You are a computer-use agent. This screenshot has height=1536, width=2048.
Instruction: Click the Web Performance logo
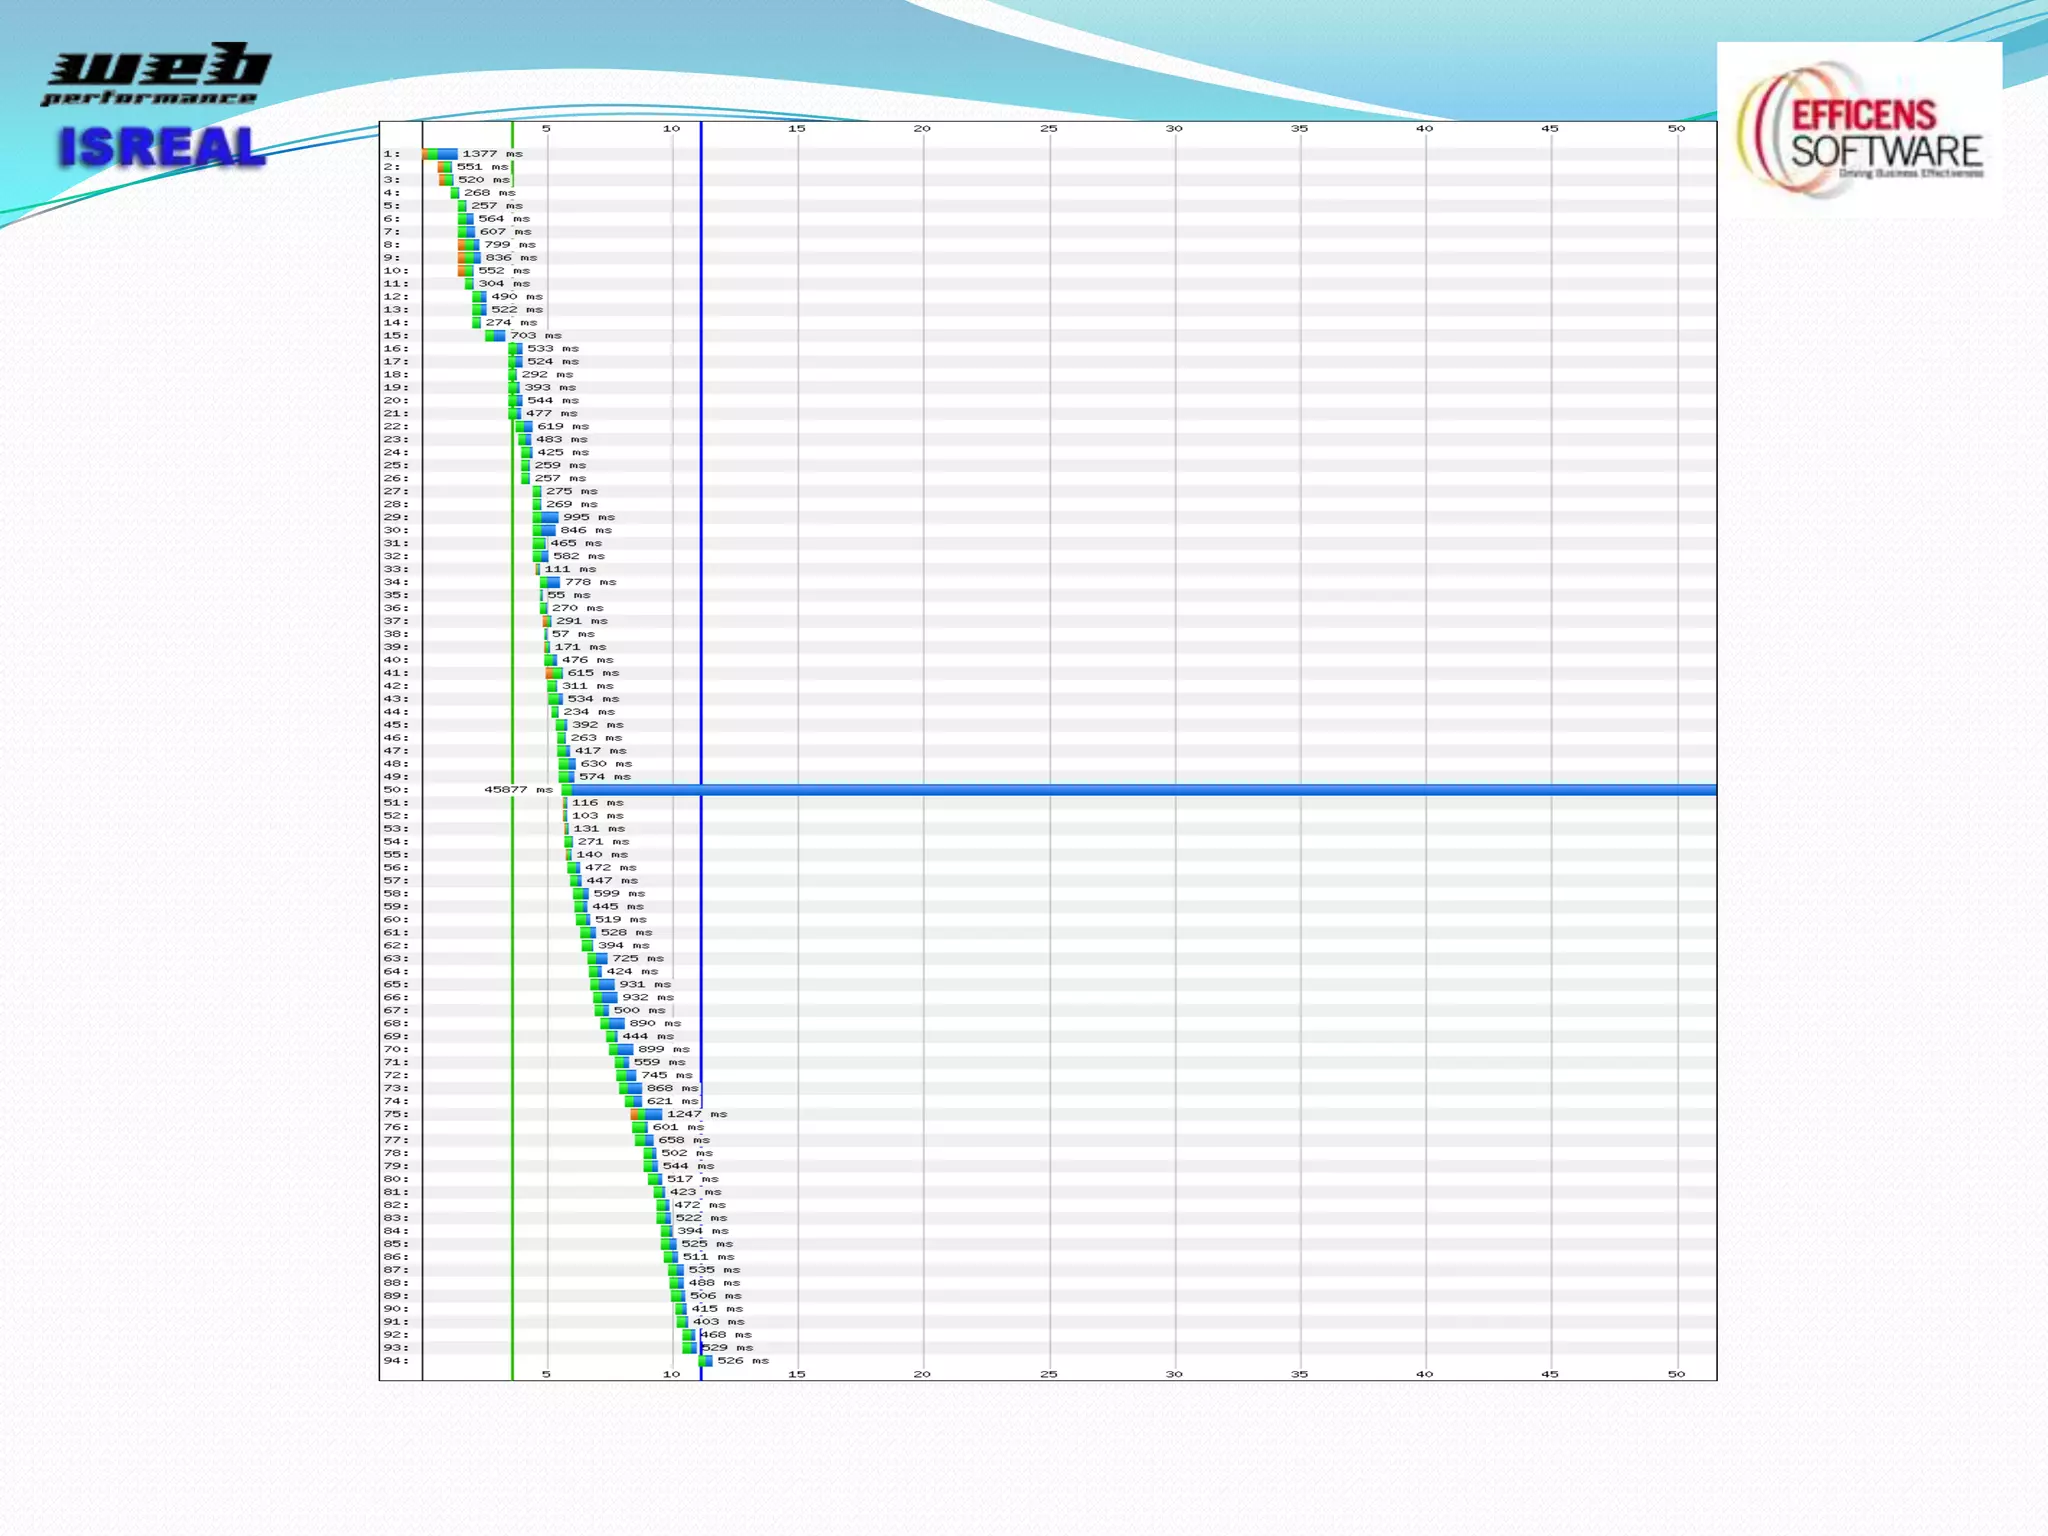[157, 75]
